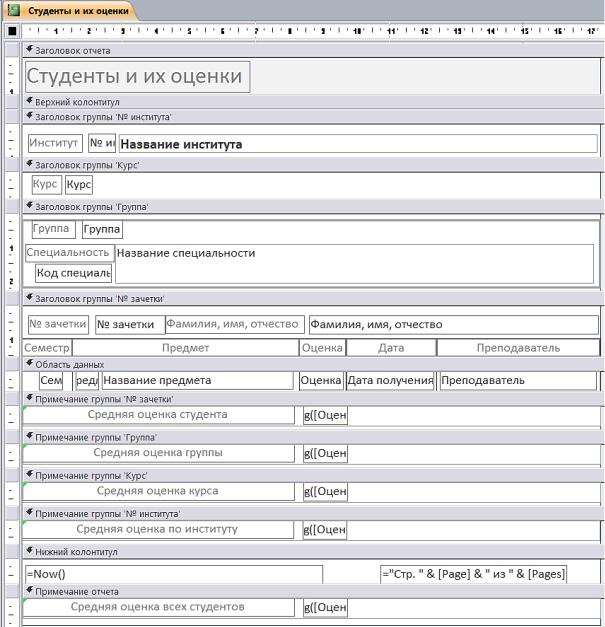Select the average field beside 'Средняя оценка курса'
This screenshot has height=627, width=605.
pyautogui.click(x=325, y=492)
